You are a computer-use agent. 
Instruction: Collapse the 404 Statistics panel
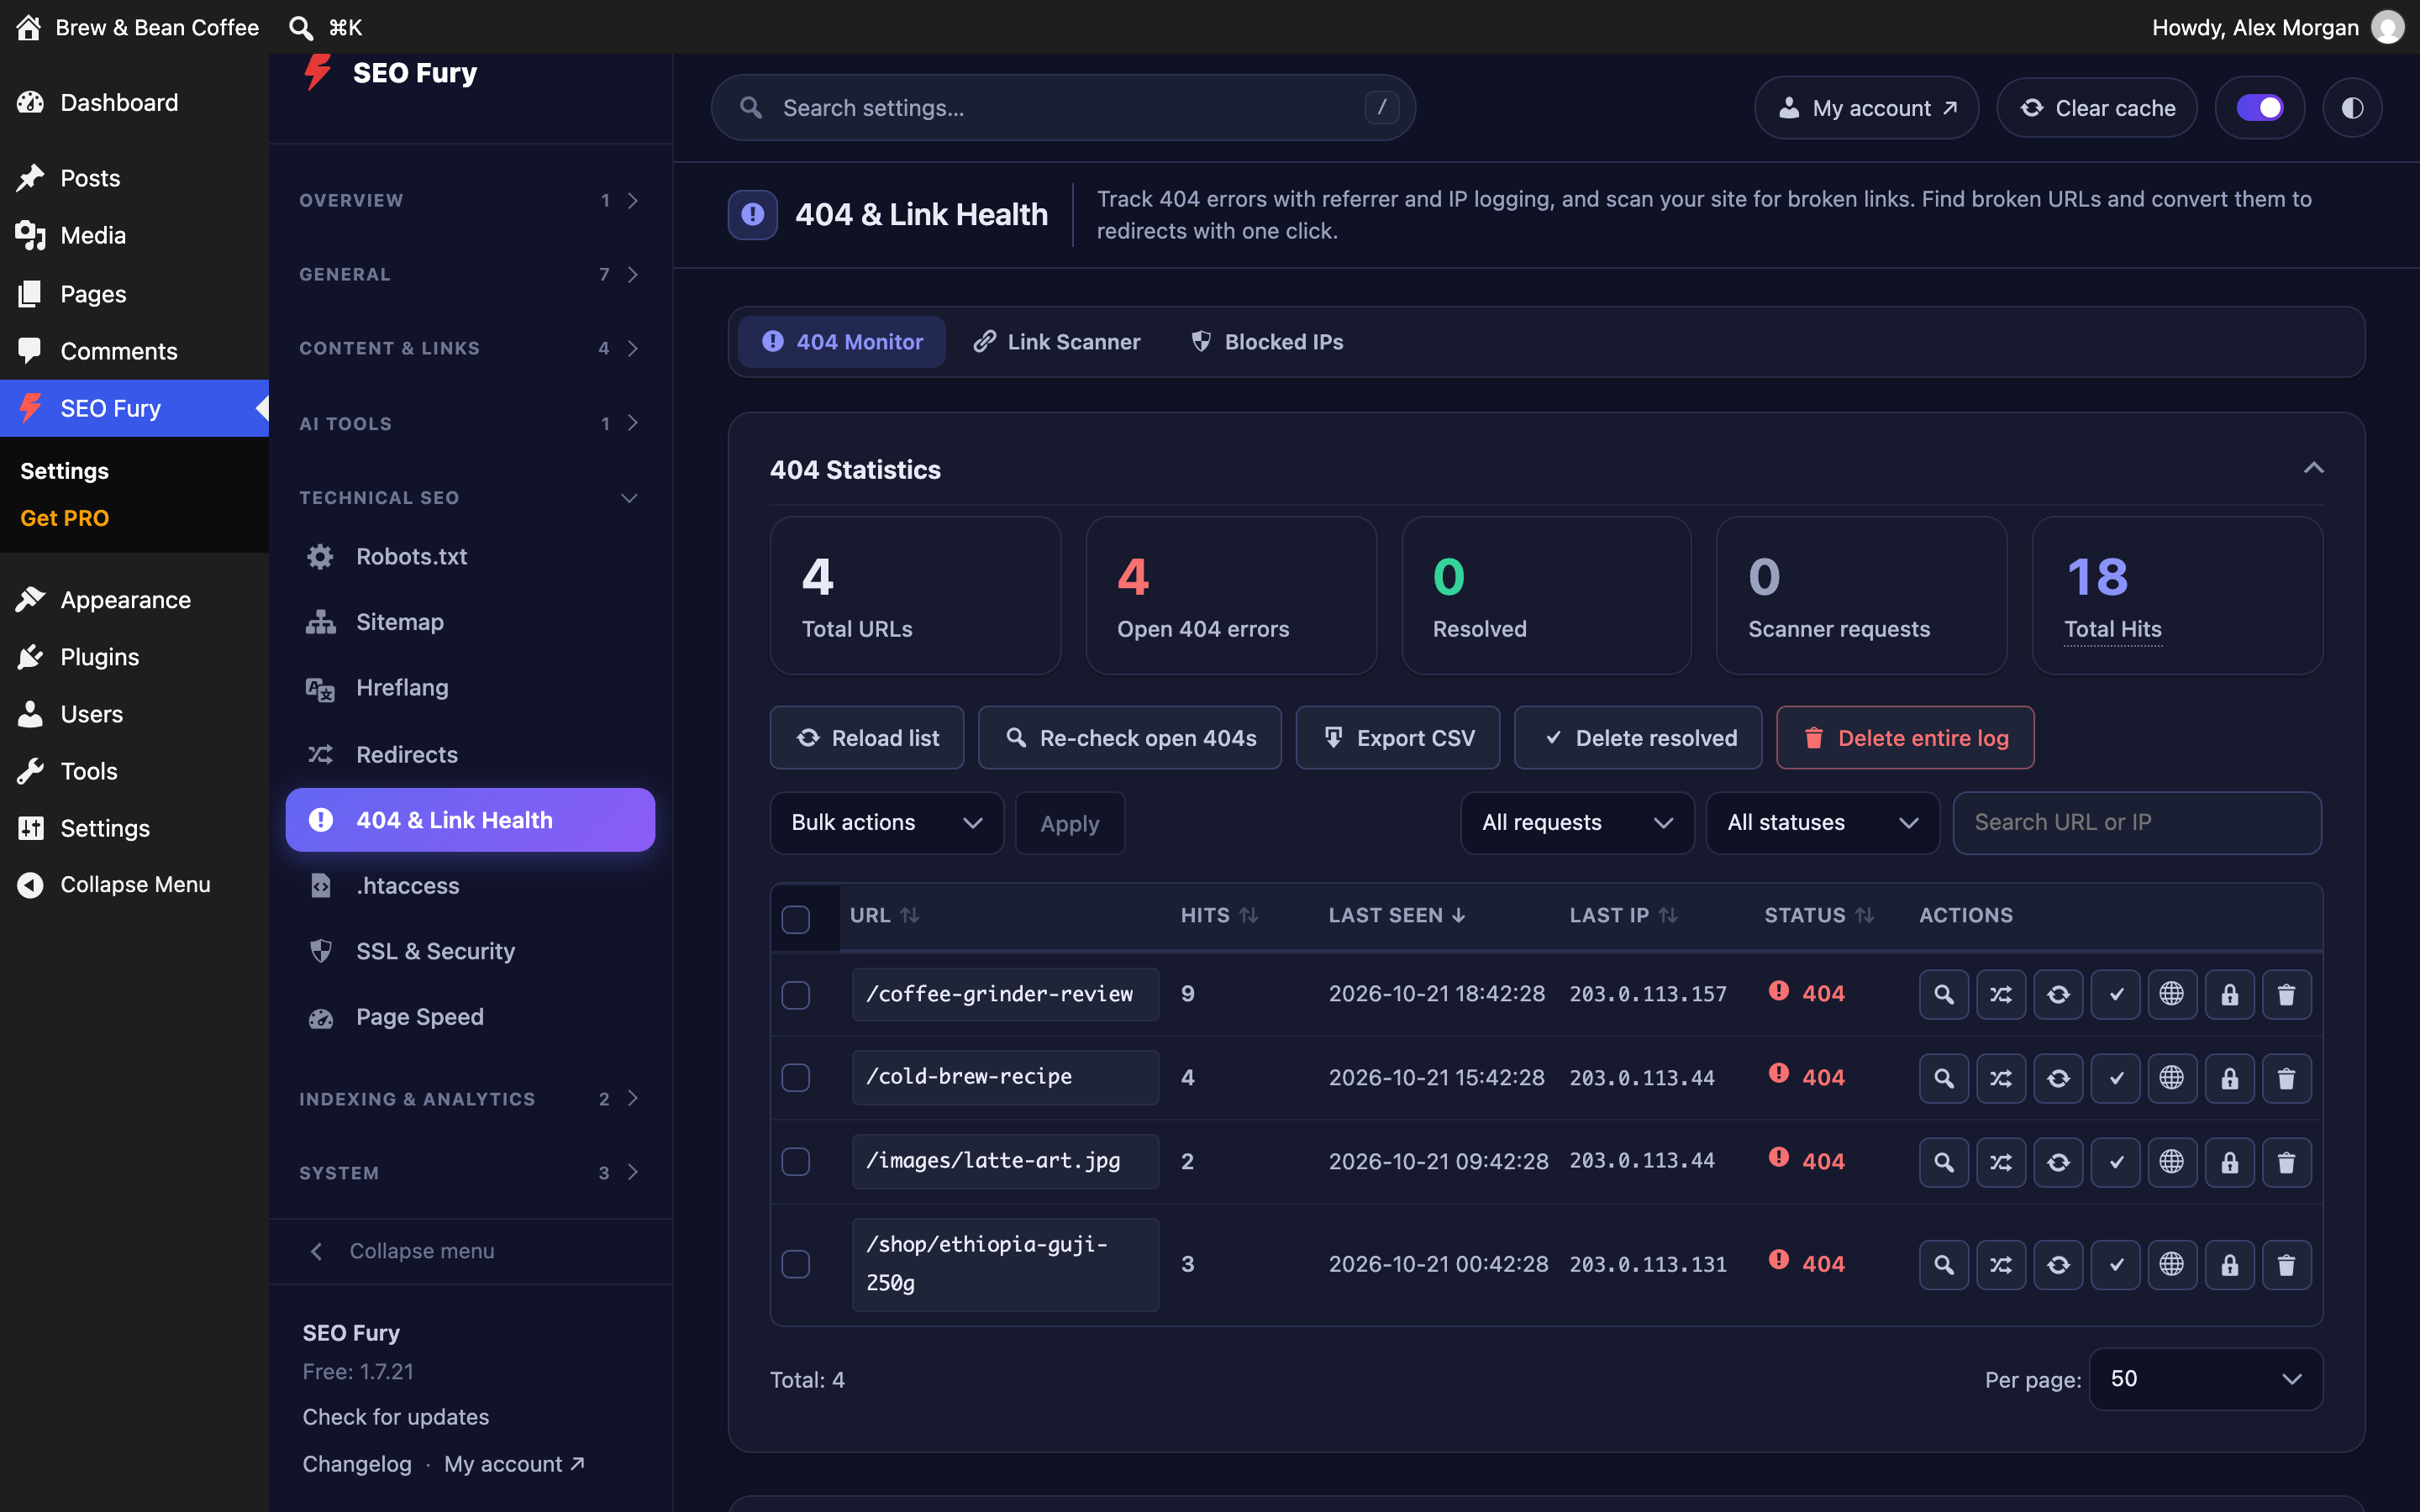[x=2313, y=469]
